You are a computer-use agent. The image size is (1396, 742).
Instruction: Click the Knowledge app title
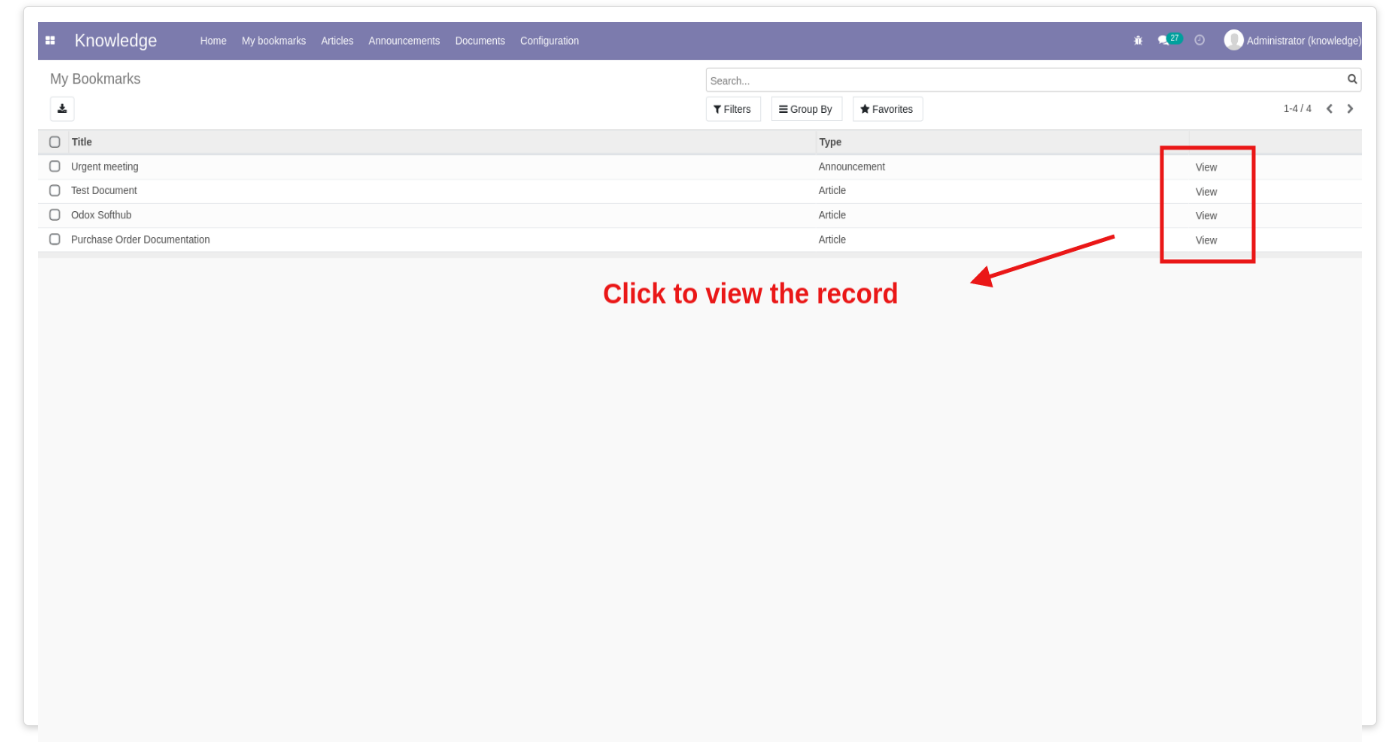coord(115,41)
